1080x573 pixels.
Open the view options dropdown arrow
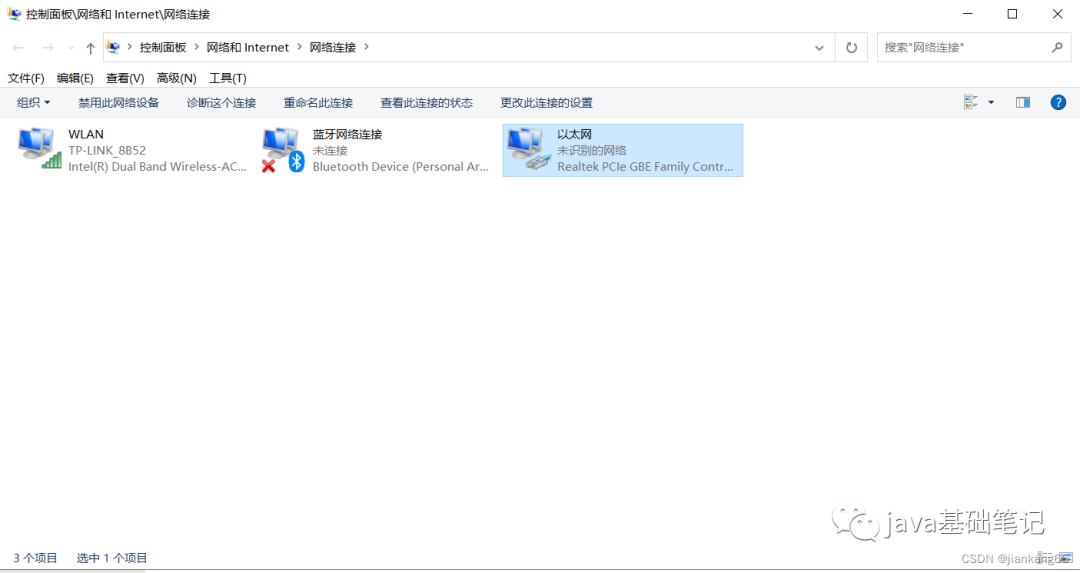tap(991, 103)
